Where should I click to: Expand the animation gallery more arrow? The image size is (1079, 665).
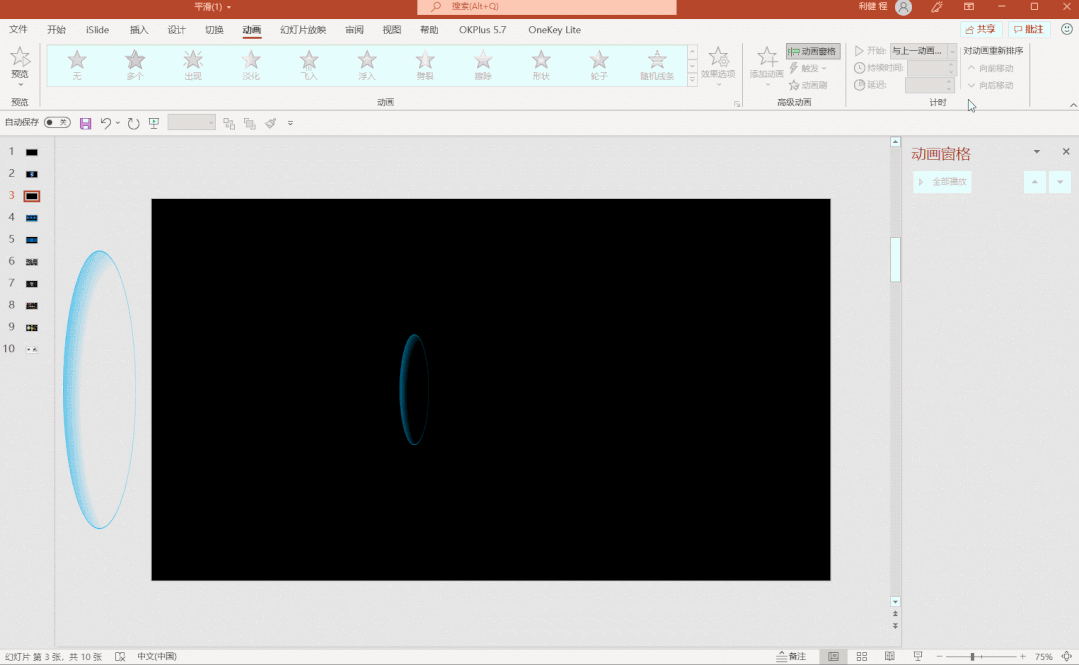692,80
